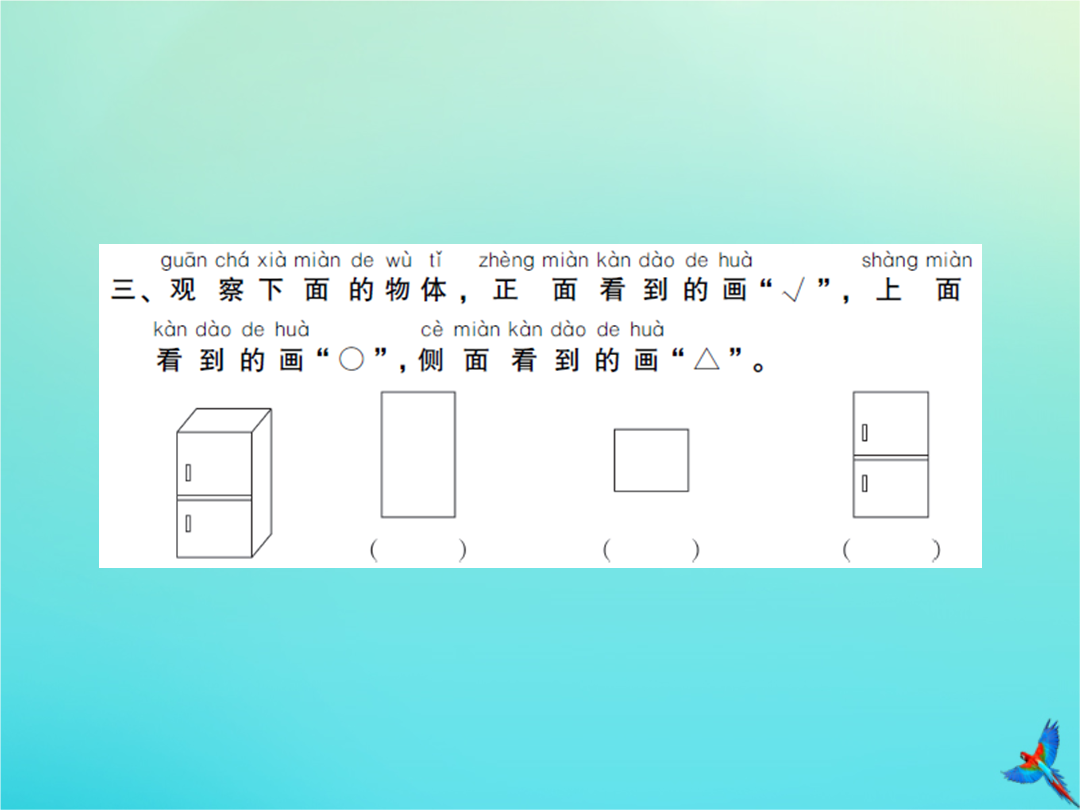Image resolution: width=1080 pixels, height=810 pixels.
Task: Click the upper door handle on the 3D fridge
Action: pos(188,471)
